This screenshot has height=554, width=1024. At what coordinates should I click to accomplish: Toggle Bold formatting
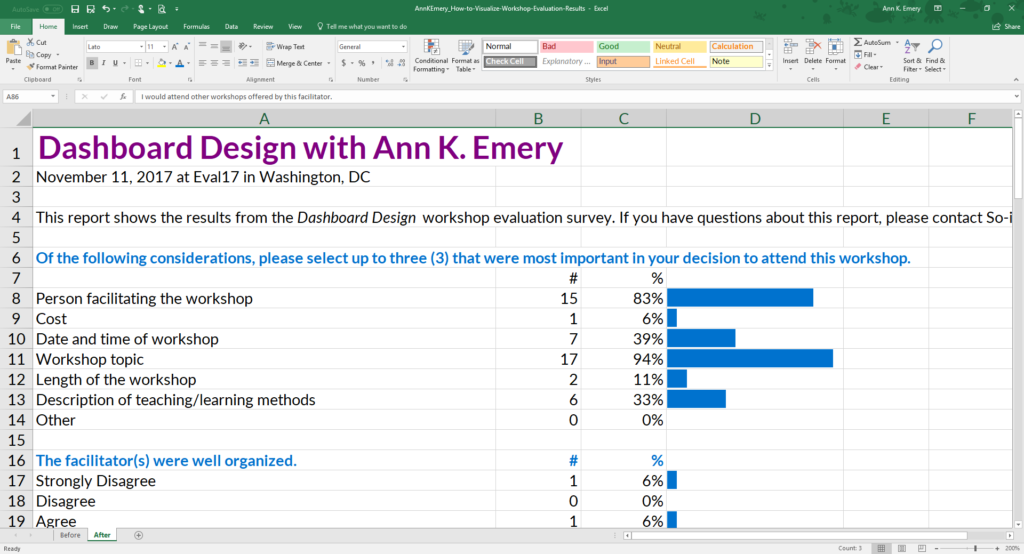(92, 63)
